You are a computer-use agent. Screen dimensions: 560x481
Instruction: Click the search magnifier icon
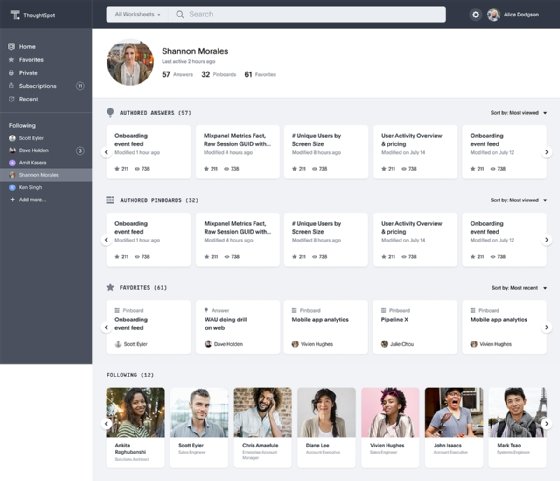click(x=180, y=15)
